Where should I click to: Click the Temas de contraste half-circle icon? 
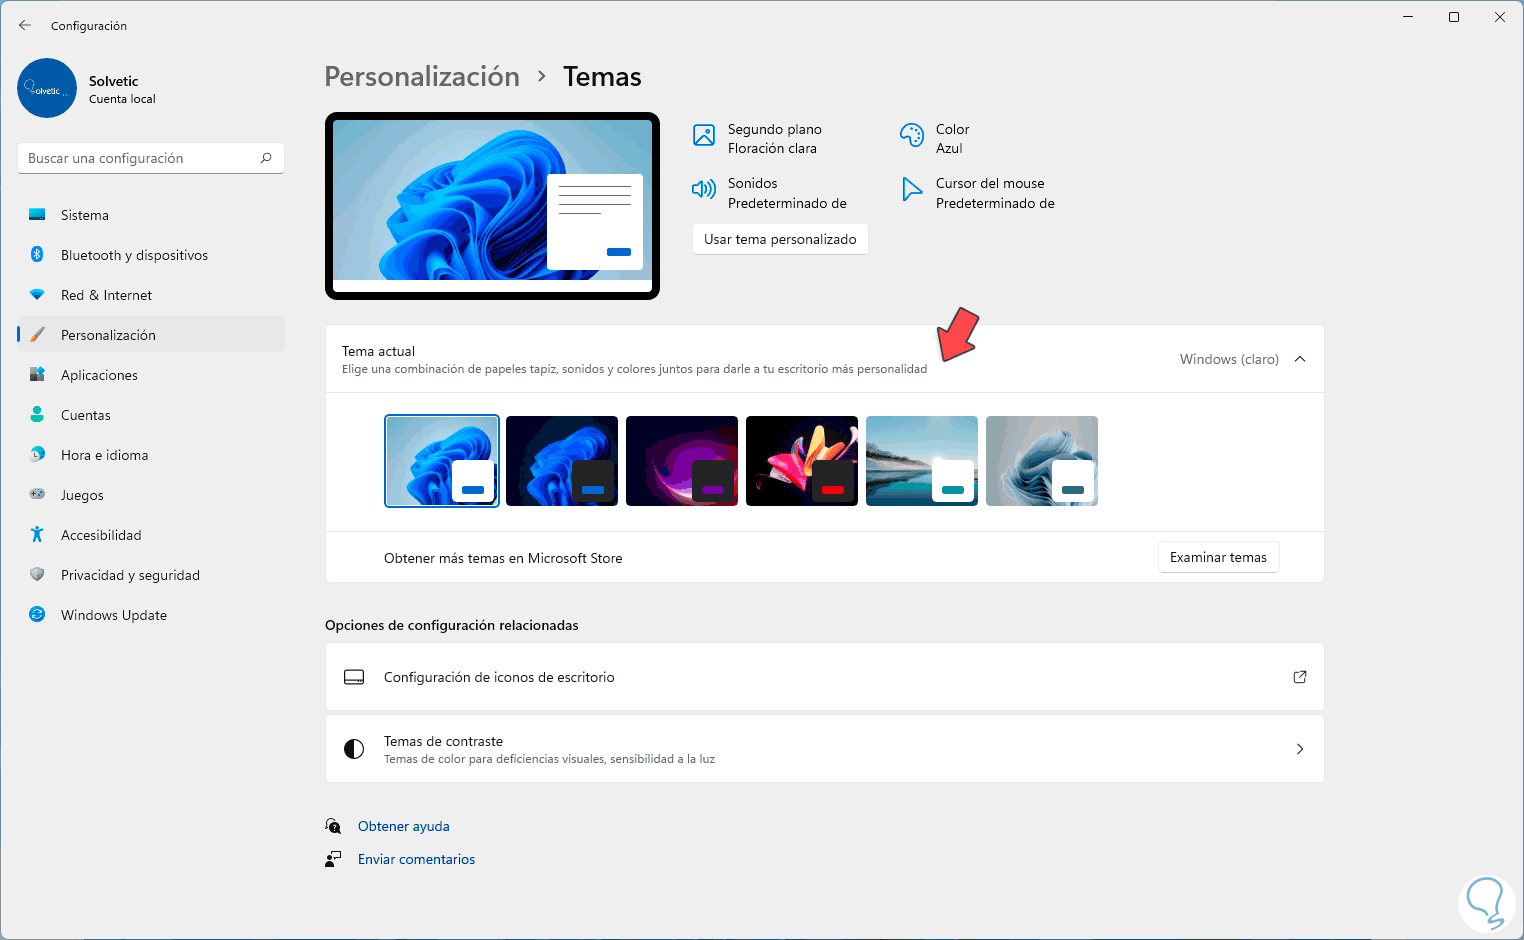pos(354,749)
